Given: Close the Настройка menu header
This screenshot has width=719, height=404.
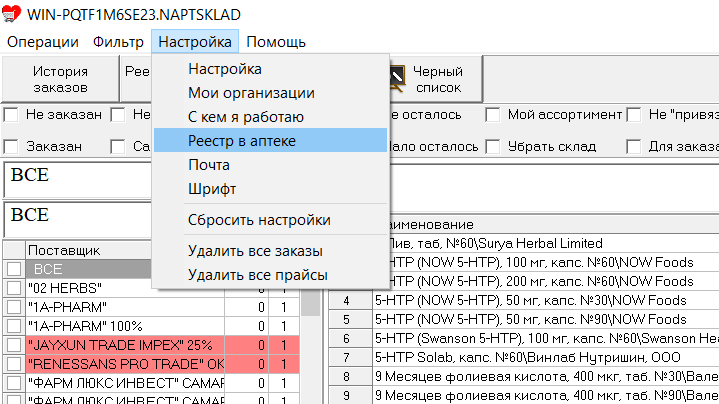Looking at the screenshot, I should pyautogui.click(x=194, y=42).
